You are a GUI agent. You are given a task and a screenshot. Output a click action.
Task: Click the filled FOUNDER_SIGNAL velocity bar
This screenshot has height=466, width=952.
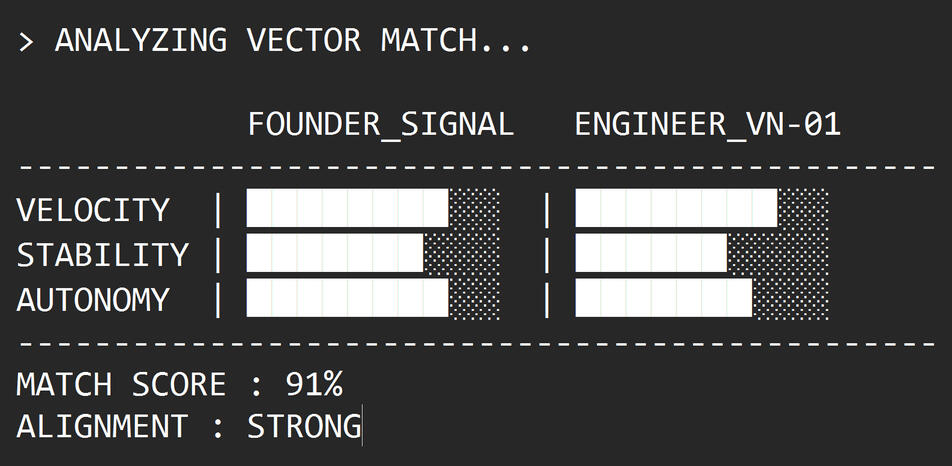[x=347, y=209]
